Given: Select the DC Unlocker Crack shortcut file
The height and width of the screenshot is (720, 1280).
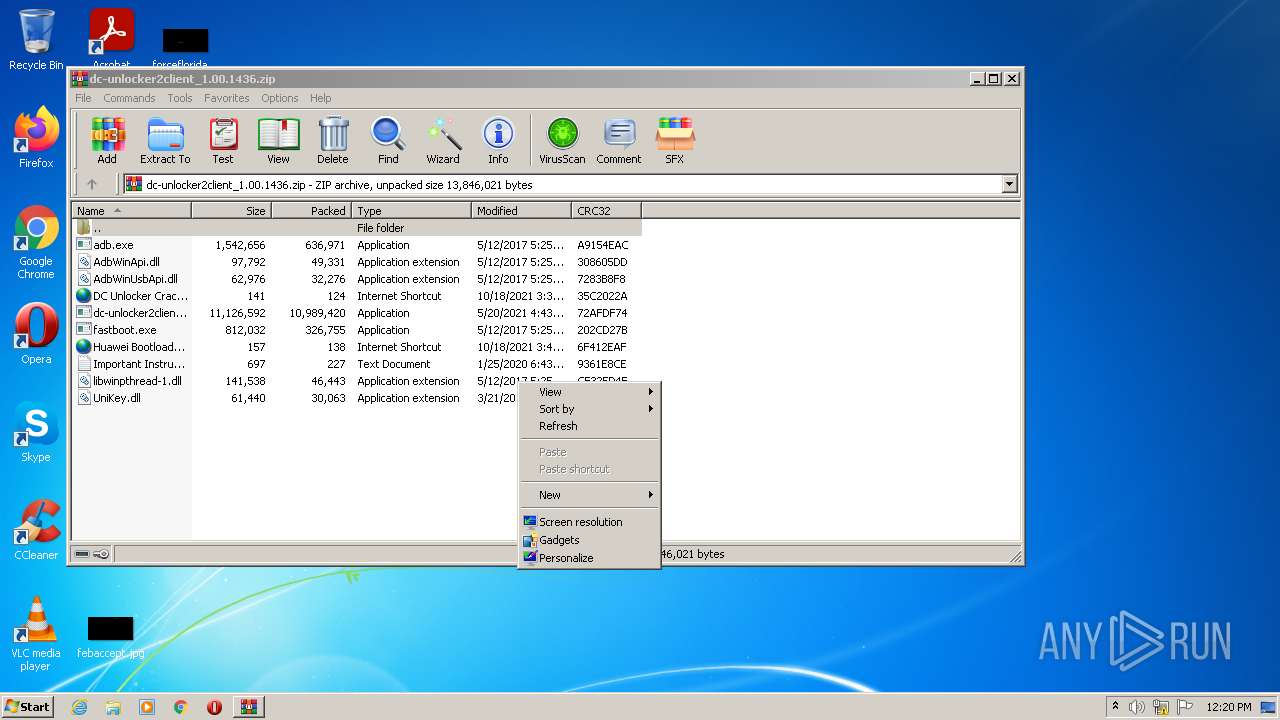Looking at the screenshot, I should coord(357,296).
